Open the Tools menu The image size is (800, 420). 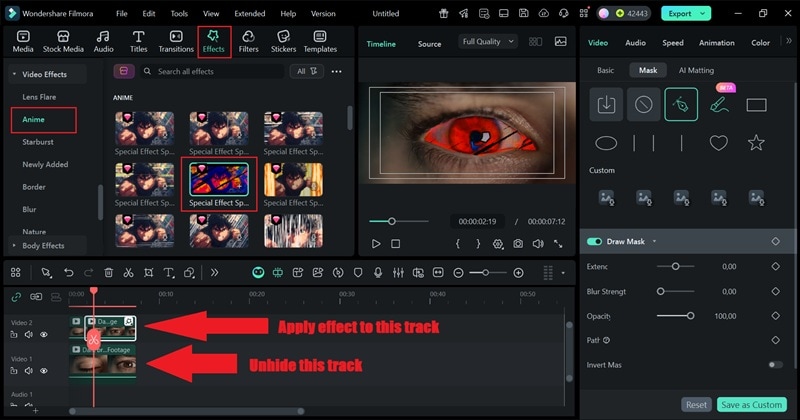click(x=179, y=14)
